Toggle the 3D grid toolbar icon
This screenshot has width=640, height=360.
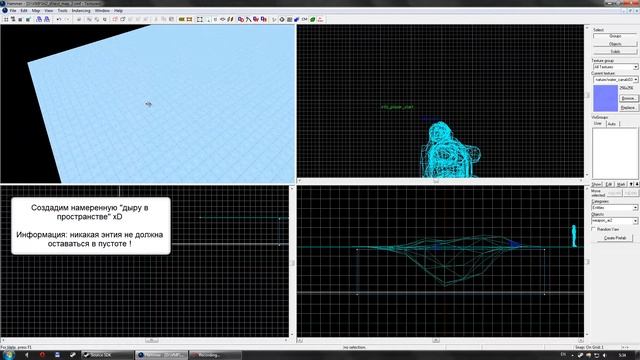[x=13, y=19]
